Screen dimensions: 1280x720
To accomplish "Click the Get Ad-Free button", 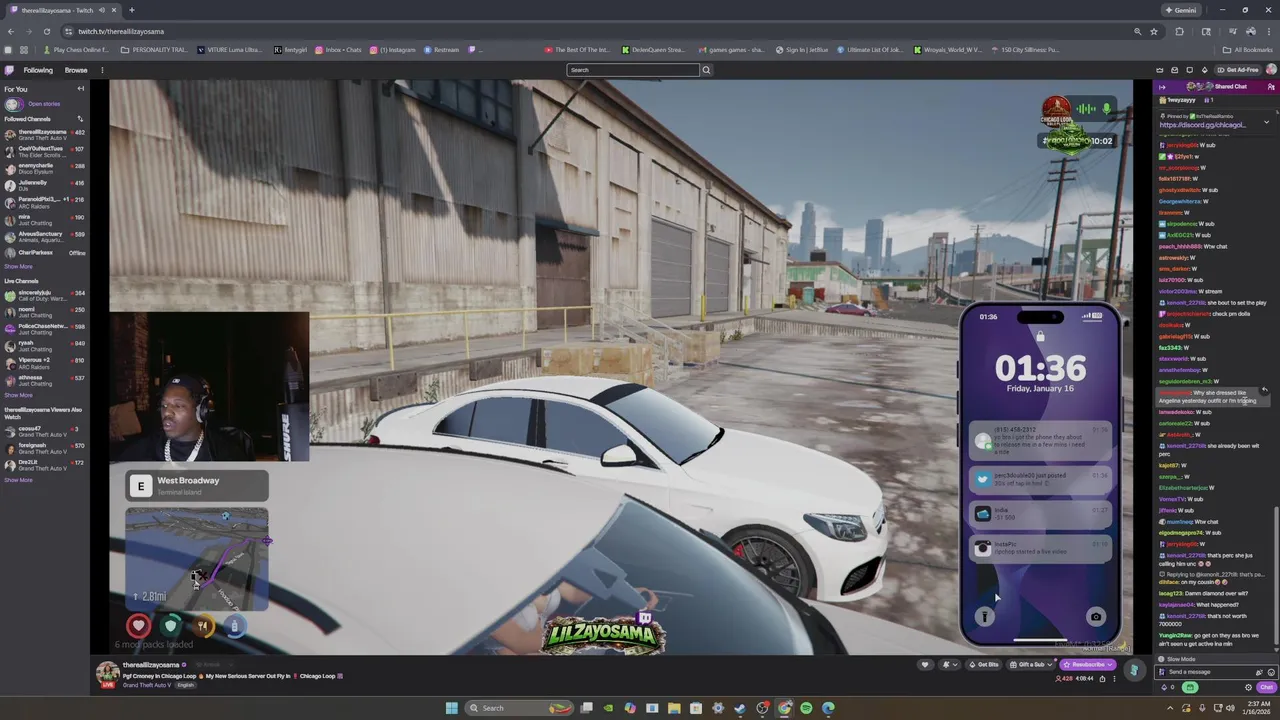I will tap(1238, 70).
